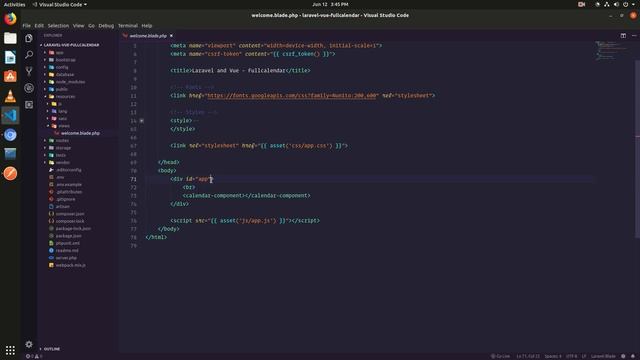Expand the bootstrap folder
This screenshot has height=360, width=640.
[x=65, y=60]
